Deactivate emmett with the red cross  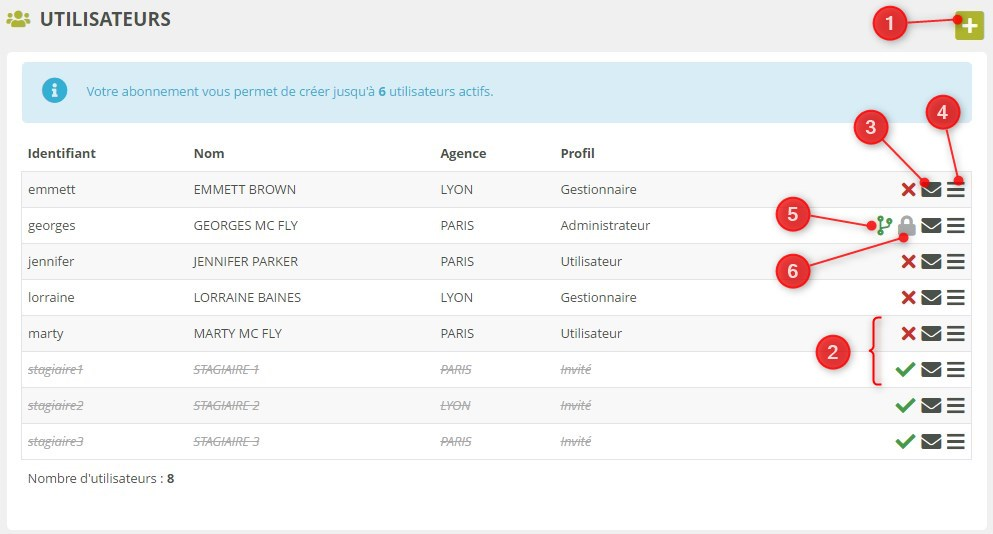(x=908, y=190)
